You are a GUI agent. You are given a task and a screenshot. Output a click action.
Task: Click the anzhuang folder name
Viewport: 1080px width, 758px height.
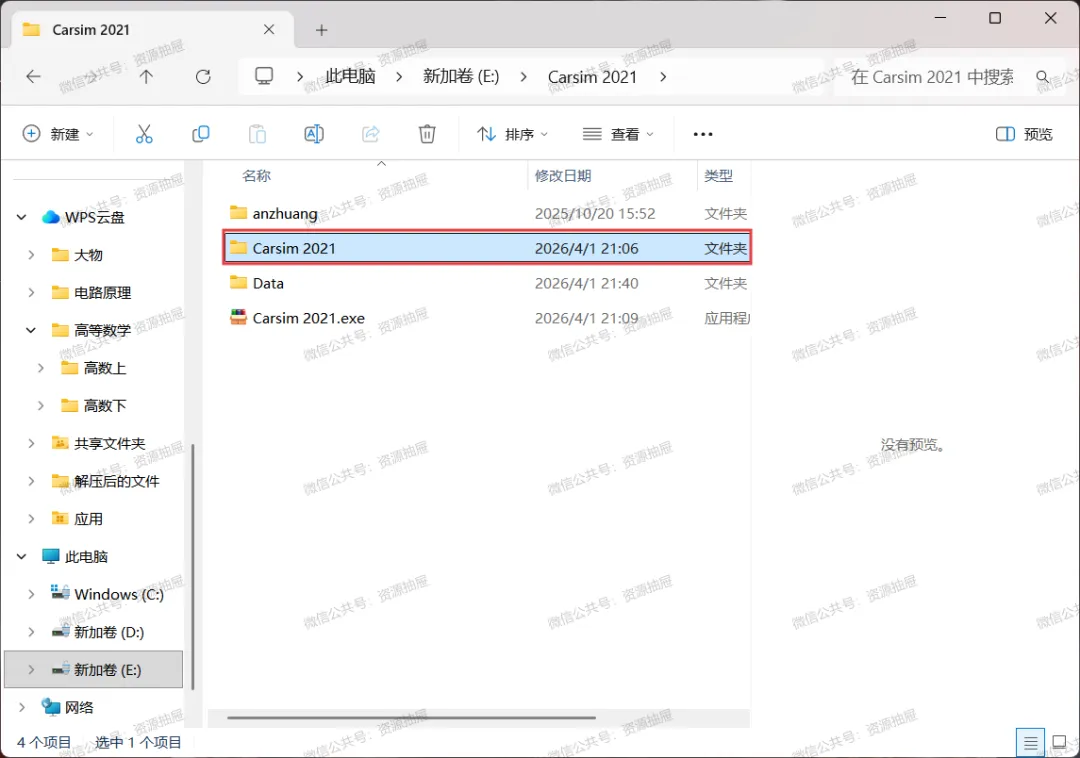[x=285, y=213]
